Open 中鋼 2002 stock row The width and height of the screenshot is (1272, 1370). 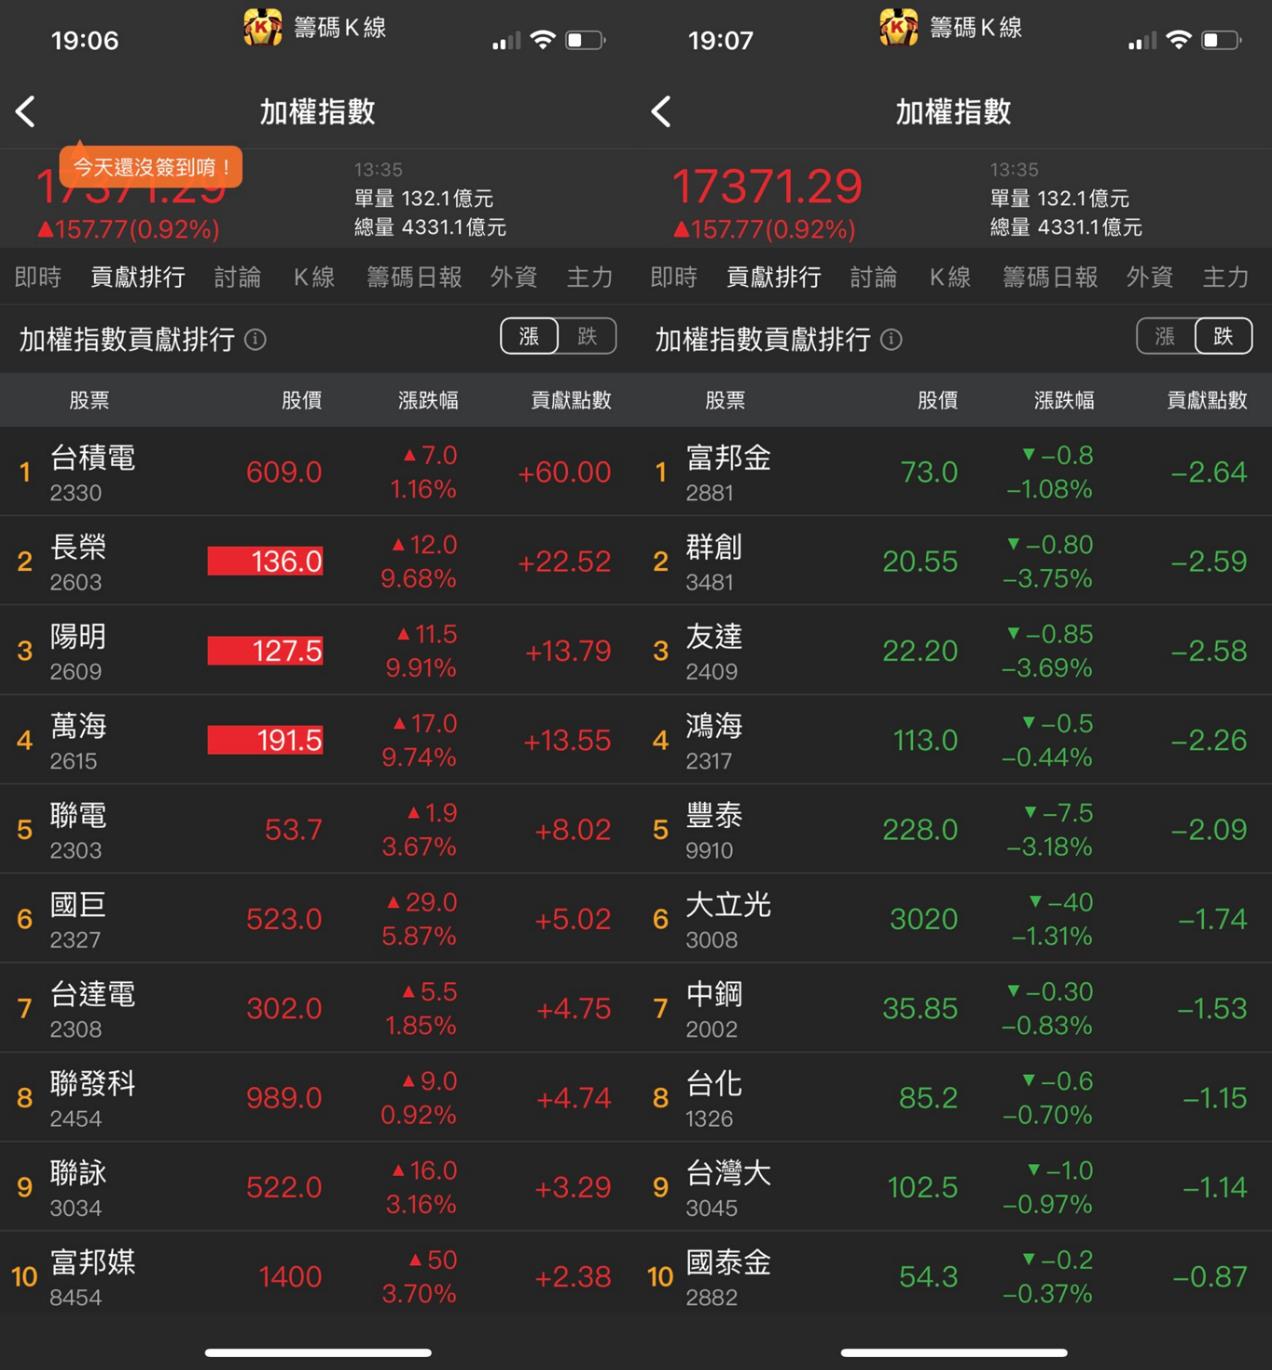point(954,1008)
